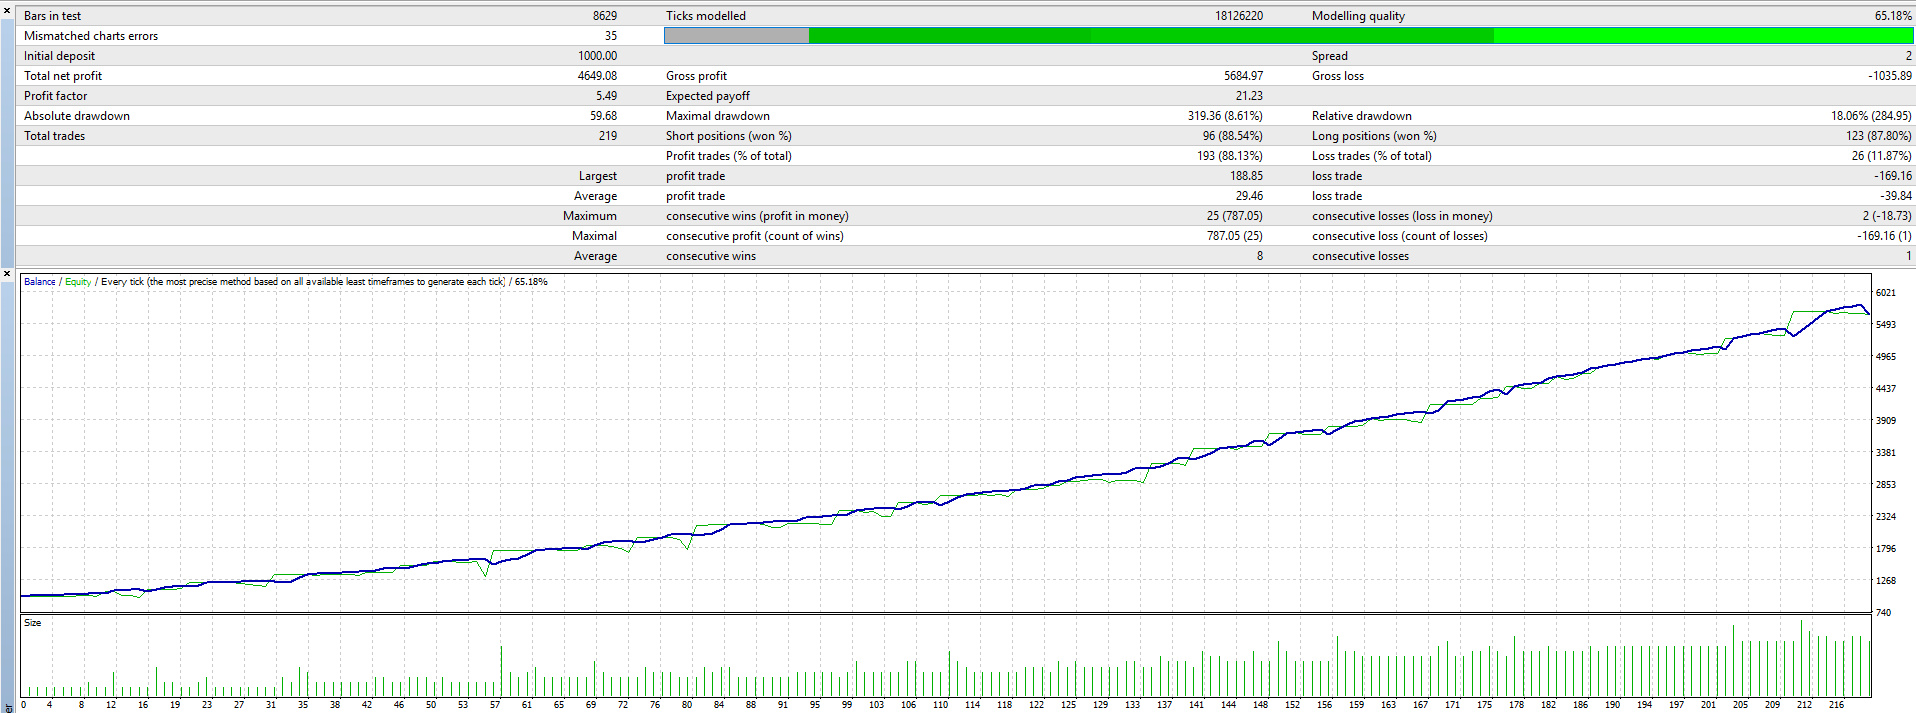1916x713 pixels.
Task: Select the consecutive losses value 2 (-18.73)
Action: pos(1887,216)
